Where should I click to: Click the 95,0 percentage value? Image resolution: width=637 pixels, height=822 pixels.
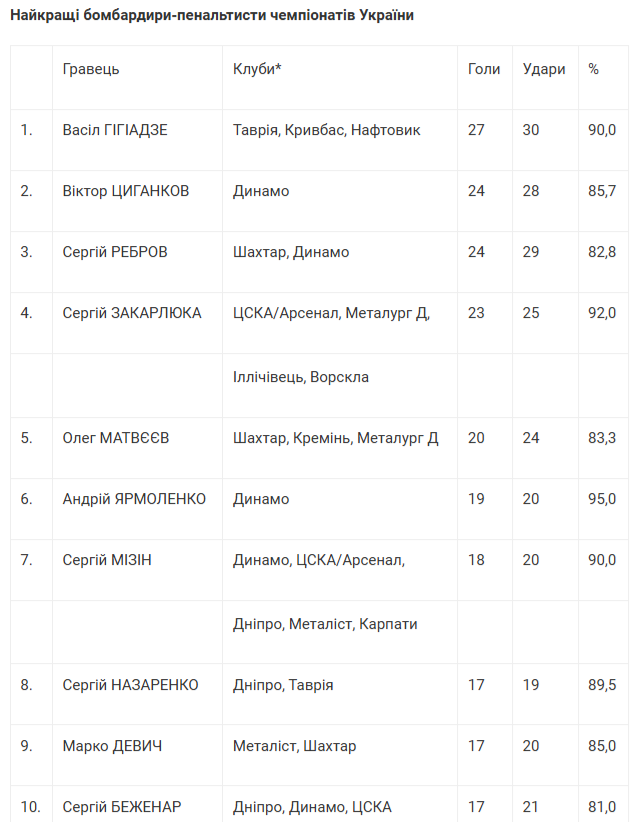click(602, 499)
